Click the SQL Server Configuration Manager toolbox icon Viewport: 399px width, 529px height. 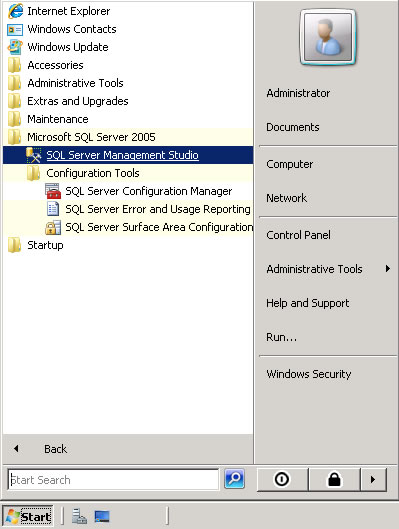click(53, 191)
